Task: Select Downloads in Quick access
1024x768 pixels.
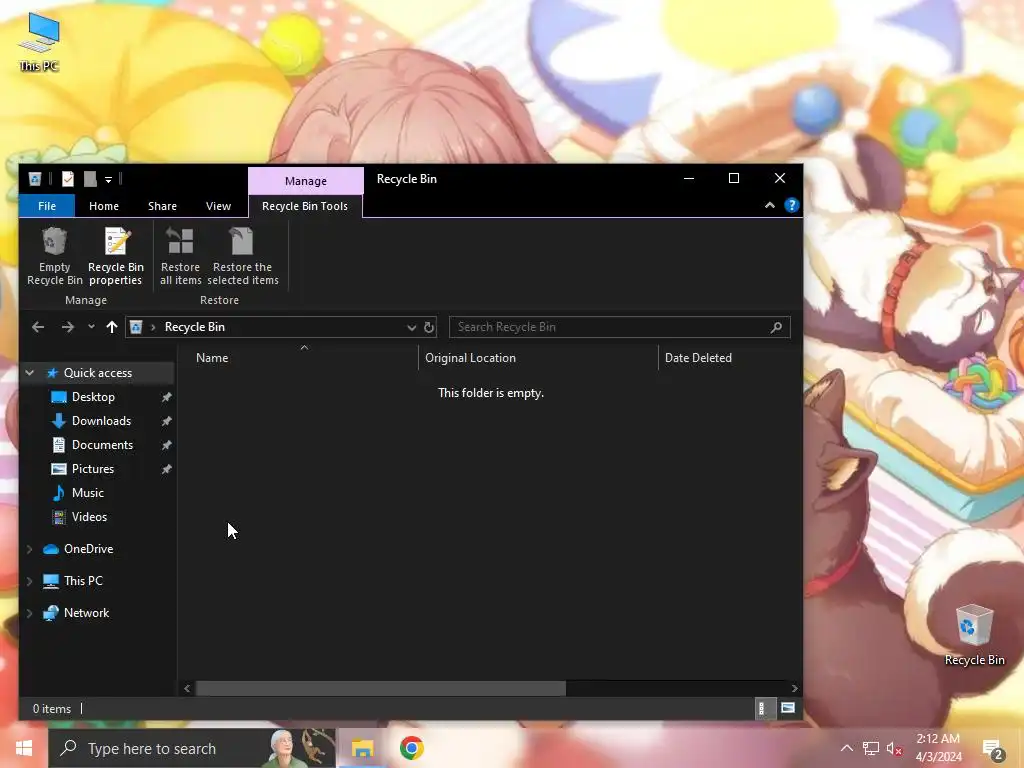Action: tap(101, 421)
